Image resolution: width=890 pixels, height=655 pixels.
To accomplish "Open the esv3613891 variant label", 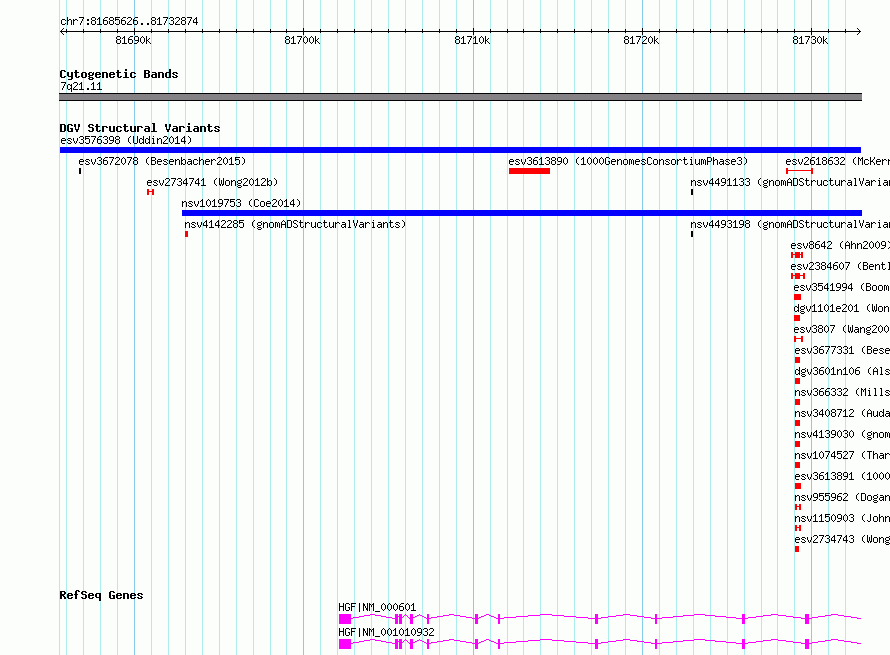I will (x=842, y=476).
